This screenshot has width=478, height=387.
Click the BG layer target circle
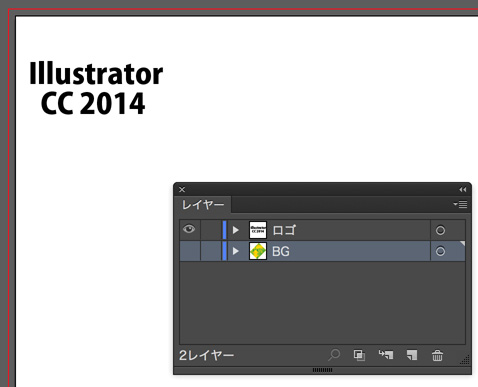(x=440, y=251)
